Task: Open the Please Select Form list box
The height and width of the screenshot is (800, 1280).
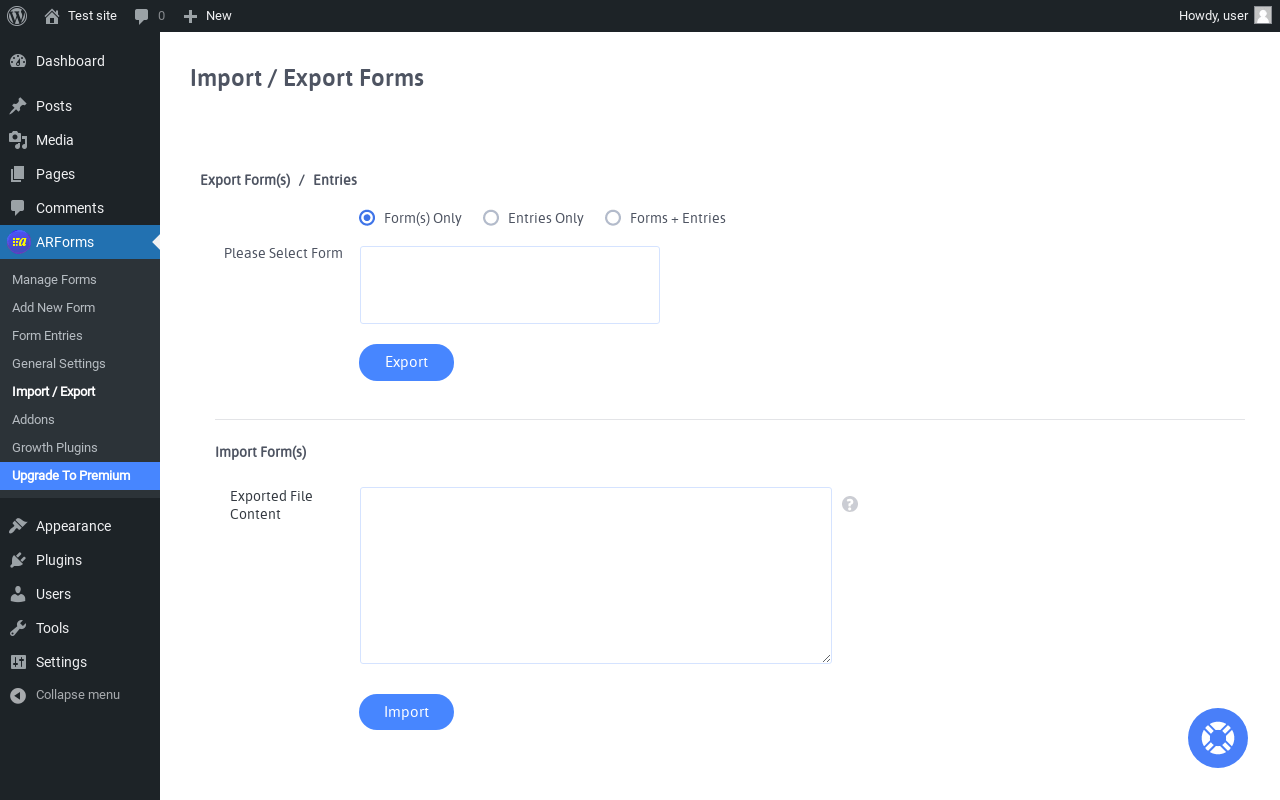Action: click(510, 285)
